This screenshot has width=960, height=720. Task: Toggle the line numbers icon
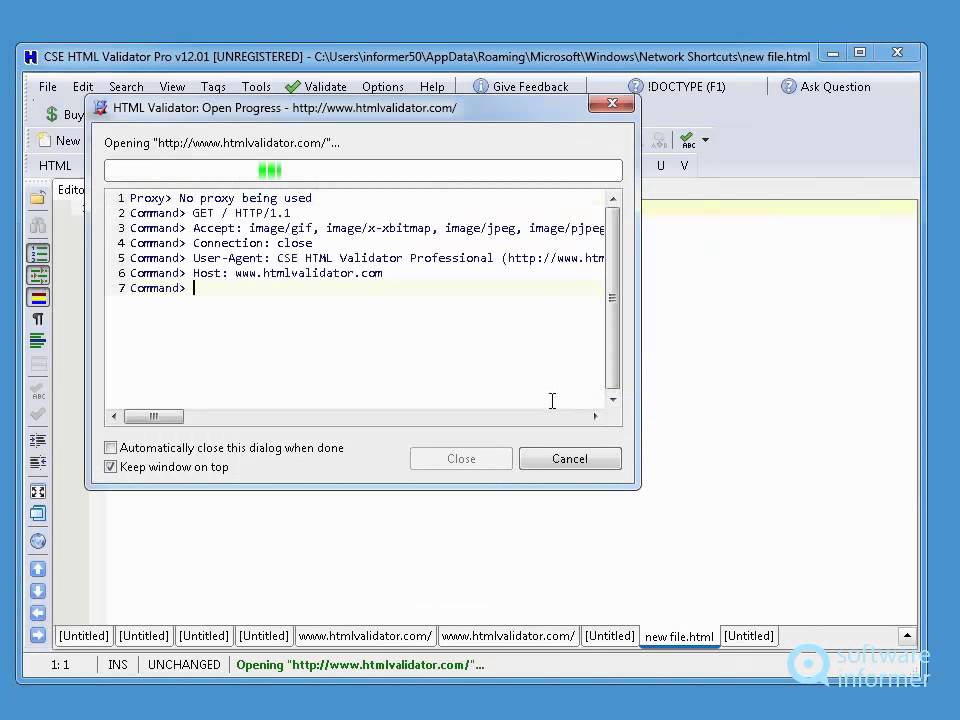tap(38, 253)
